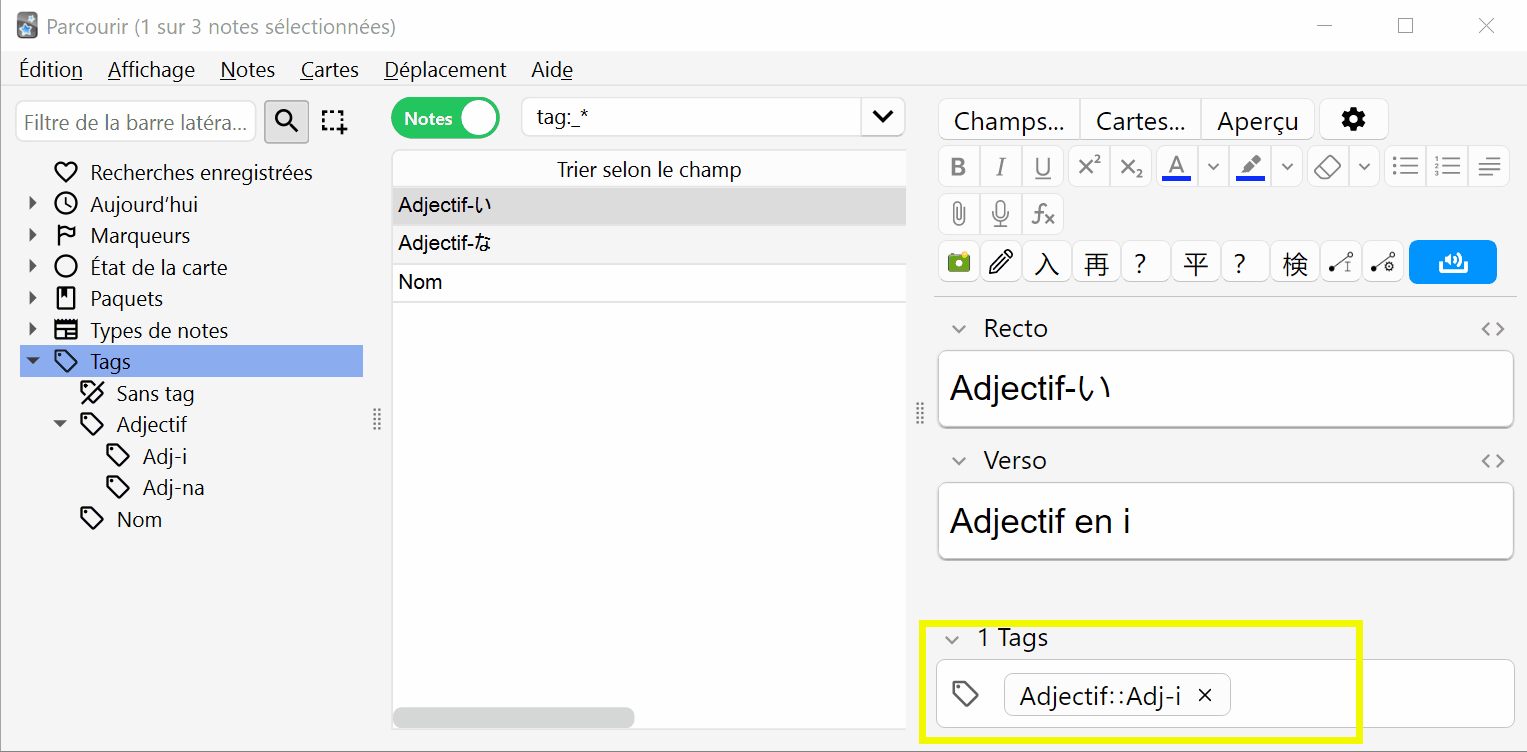This screenshot has height=752, width=1527.
Task: Apply underline formatting
Action: [1043, 167]
